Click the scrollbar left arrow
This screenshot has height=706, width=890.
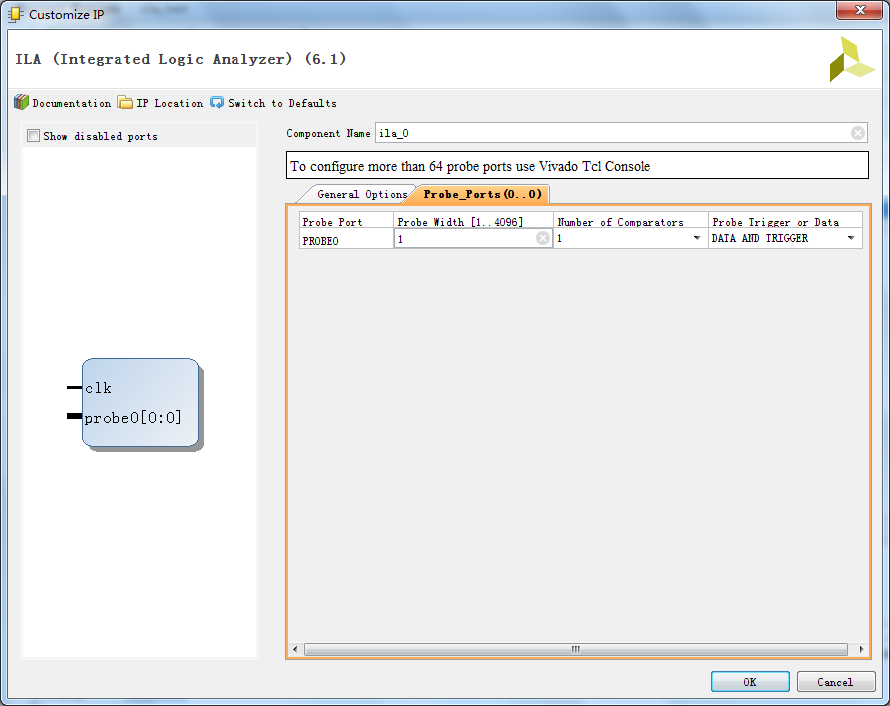pyautogui.click(x=295, y=649)
